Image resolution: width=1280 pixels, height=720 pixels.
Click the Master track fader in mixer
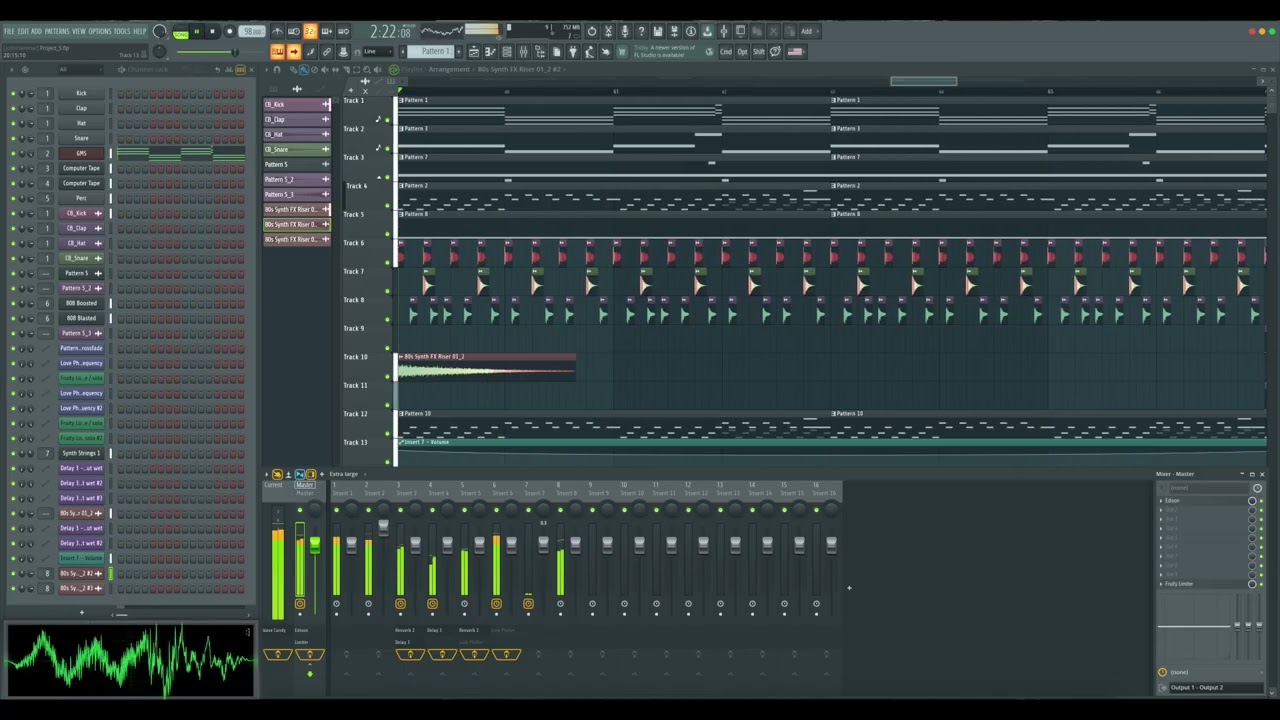pyautogui.click(x=314, y=545)
